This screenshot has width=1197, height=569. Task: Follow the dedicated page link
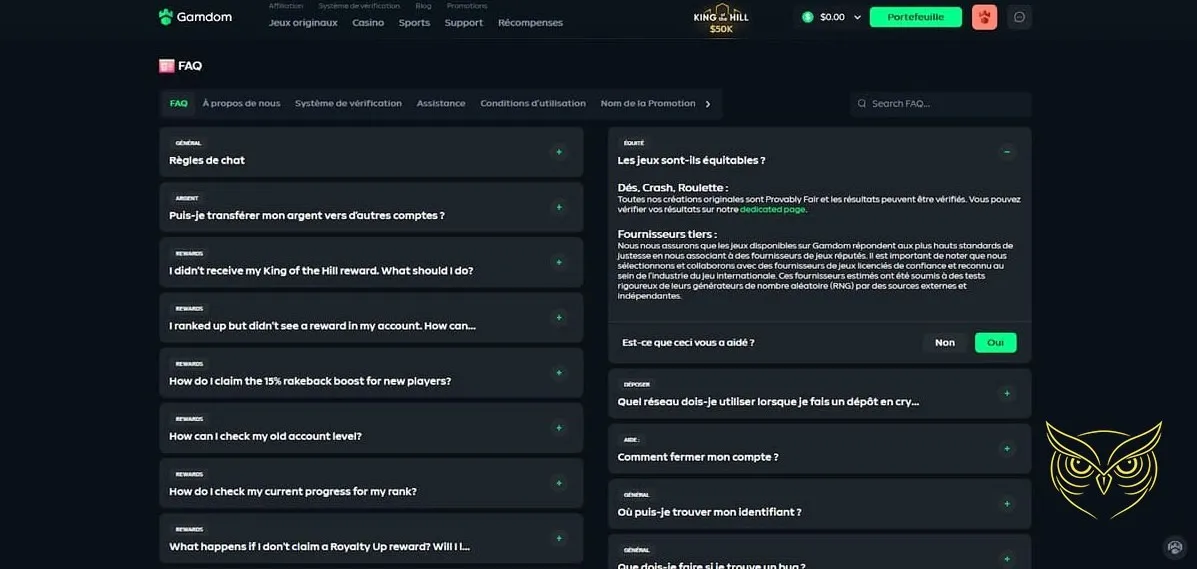(x=772, y=209)
